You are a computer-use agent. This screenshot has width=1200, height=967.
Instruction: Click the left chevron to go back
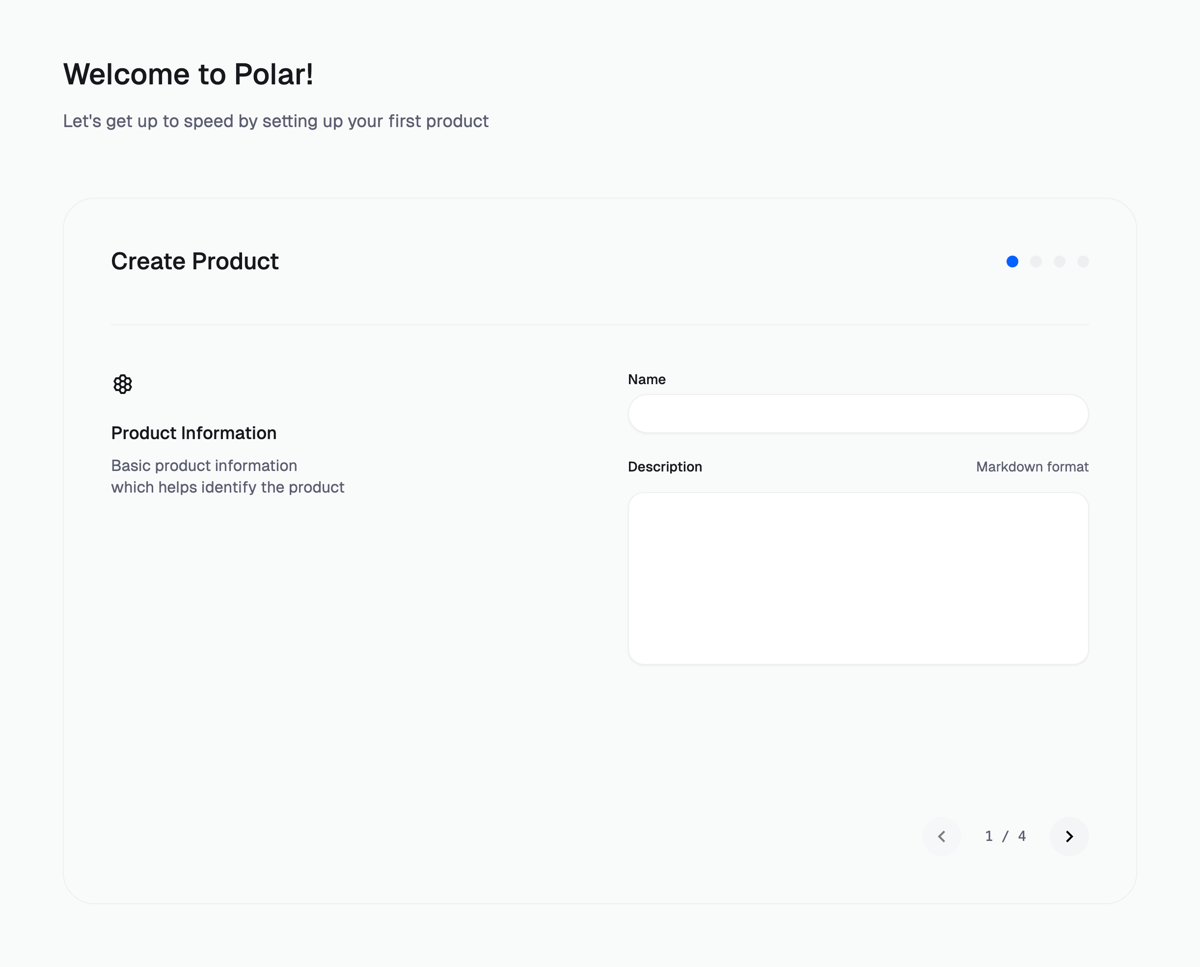click(x=941, y=836)
